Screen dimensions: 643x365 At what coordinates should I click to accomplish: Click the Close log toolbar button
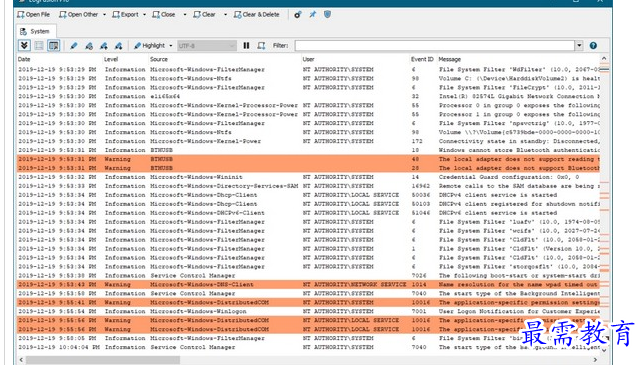(x=164, y=15)
